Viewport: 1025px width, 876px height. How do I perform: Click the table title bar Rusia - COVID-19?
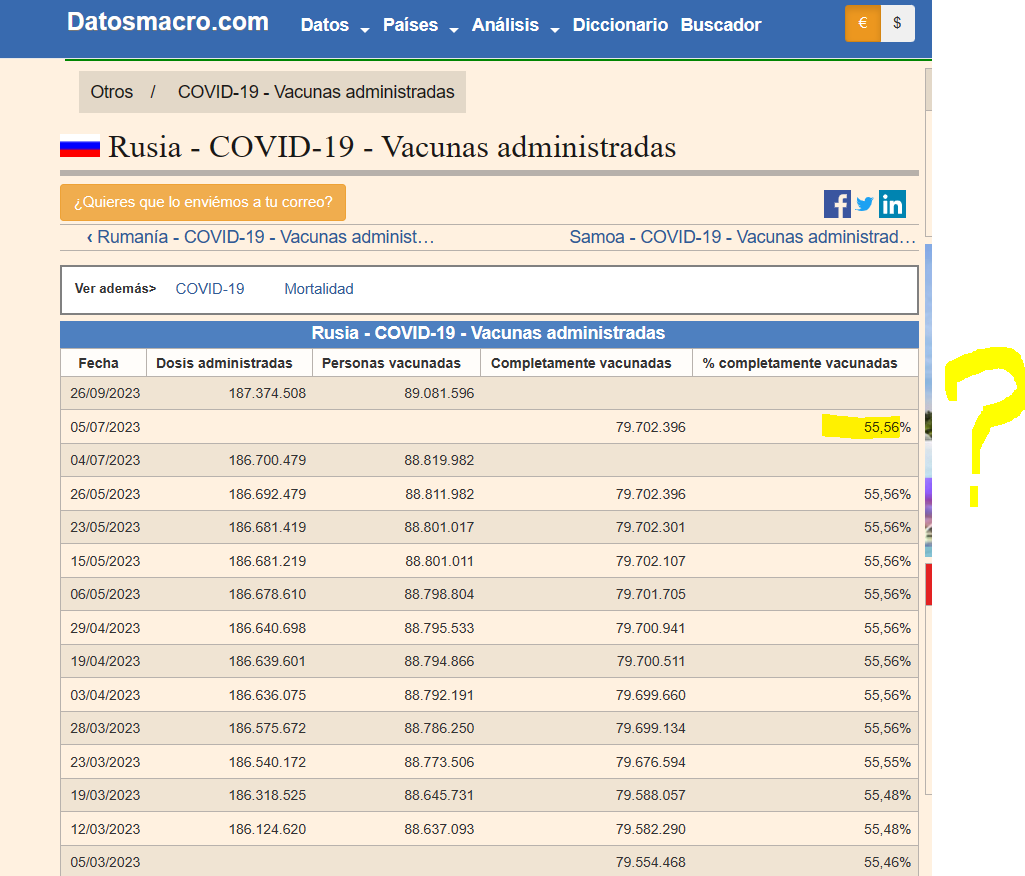pyautogui.click(x=489, y=334)
